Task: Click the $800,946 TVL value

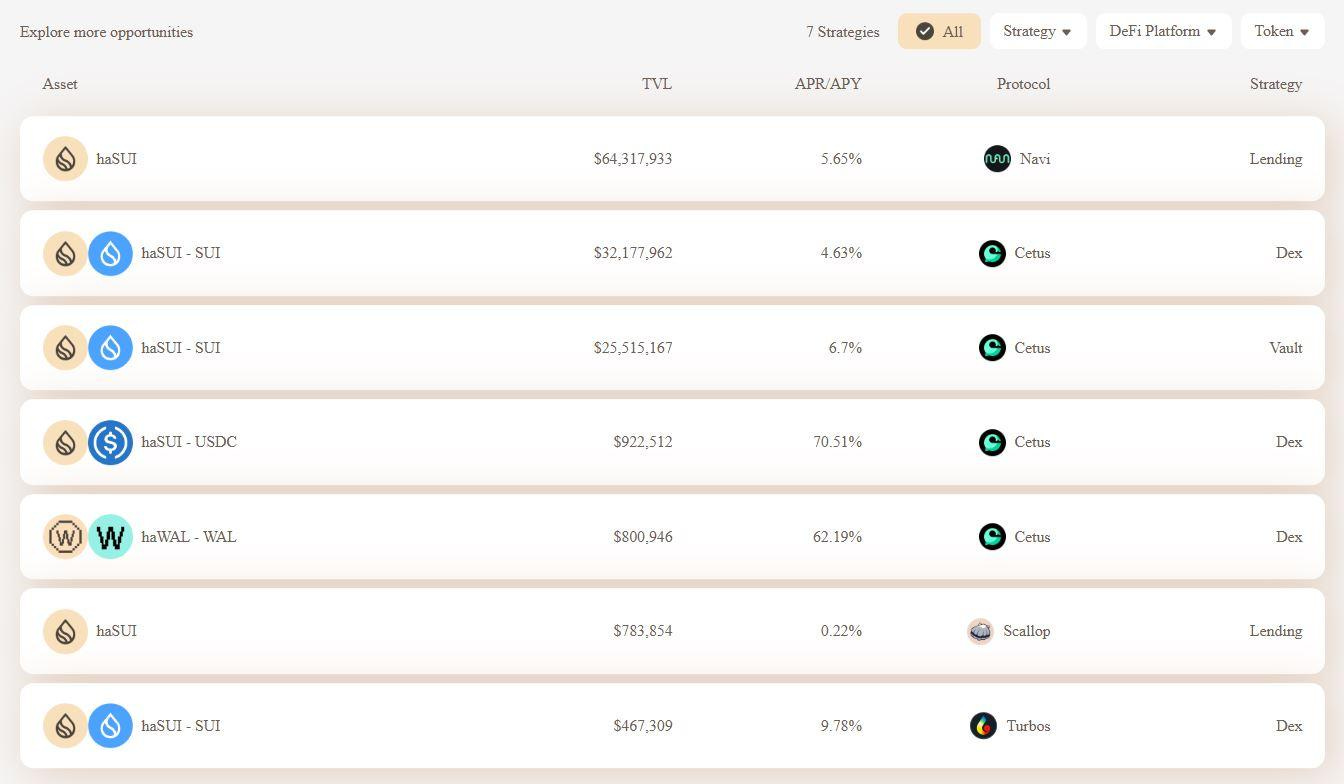Action: click(643, 537)
